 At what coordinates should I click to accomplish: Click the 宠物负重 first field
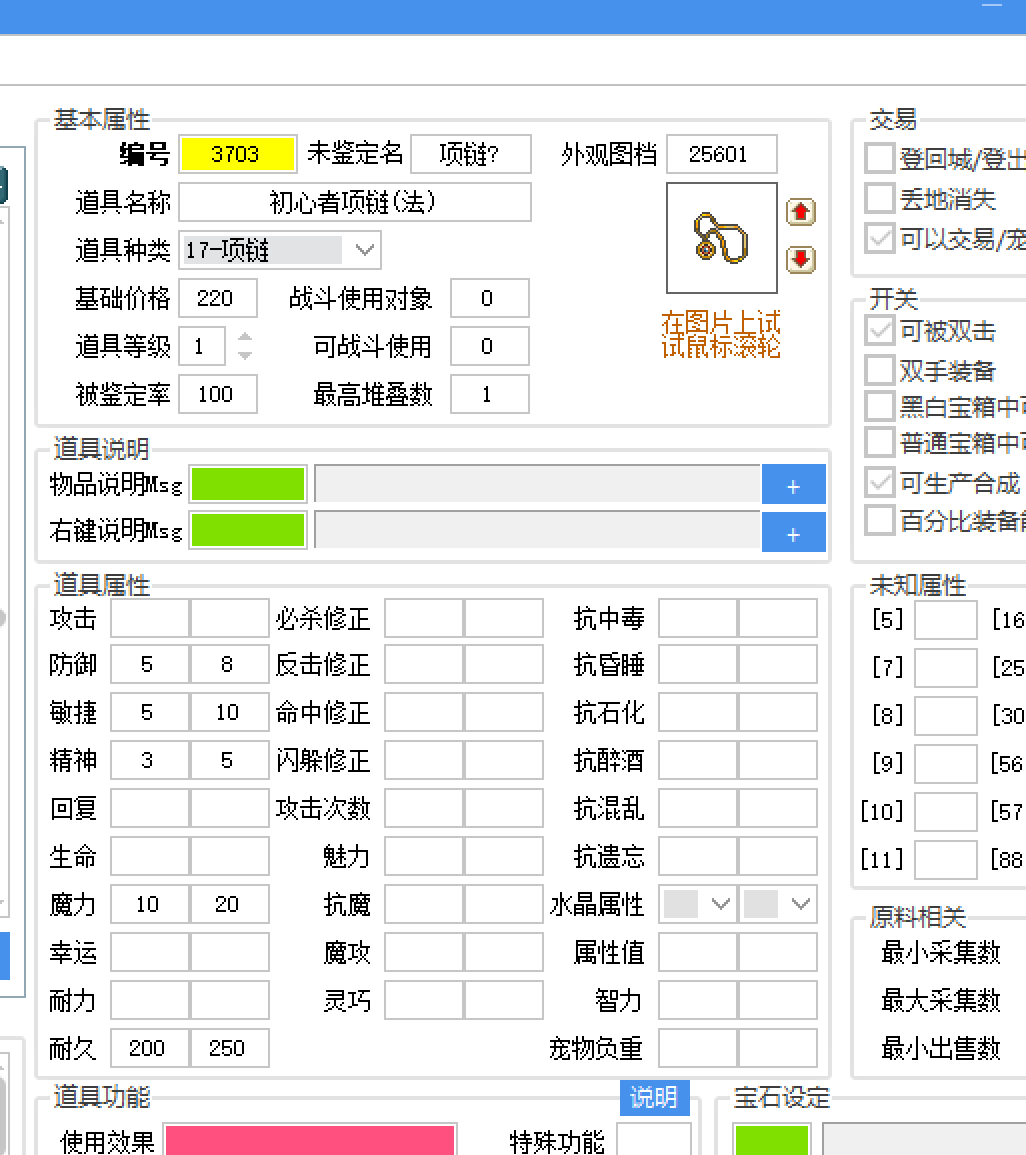(698, 1047)
